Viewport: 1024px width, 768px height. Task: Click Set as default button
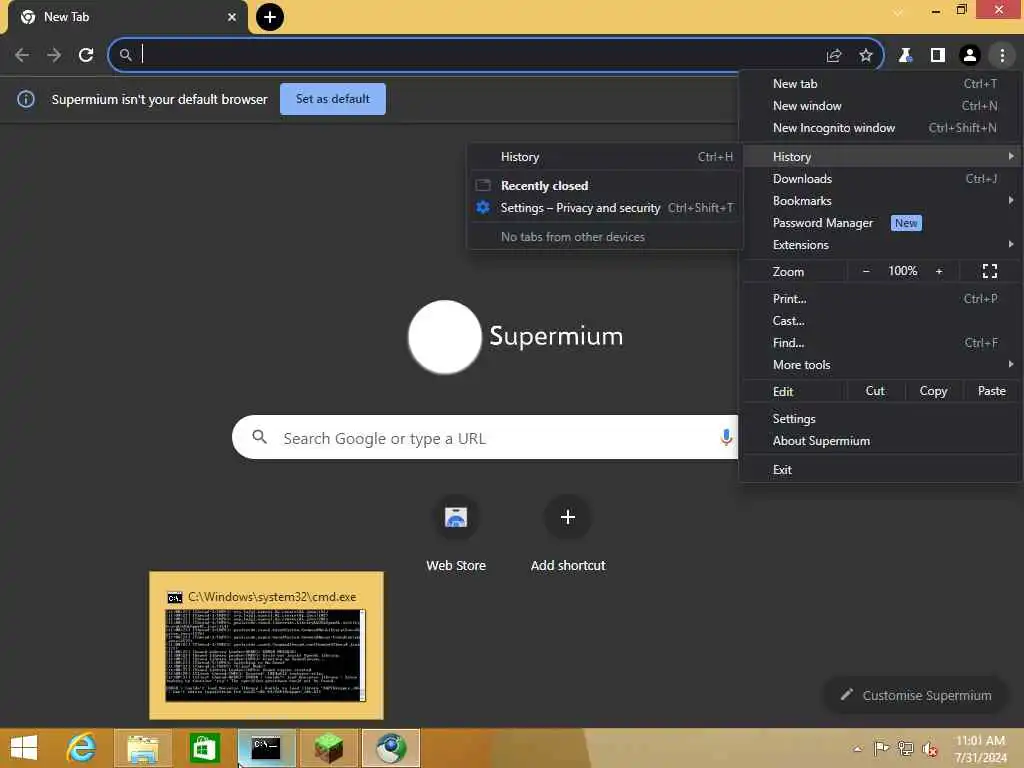(x=333, y=99)
